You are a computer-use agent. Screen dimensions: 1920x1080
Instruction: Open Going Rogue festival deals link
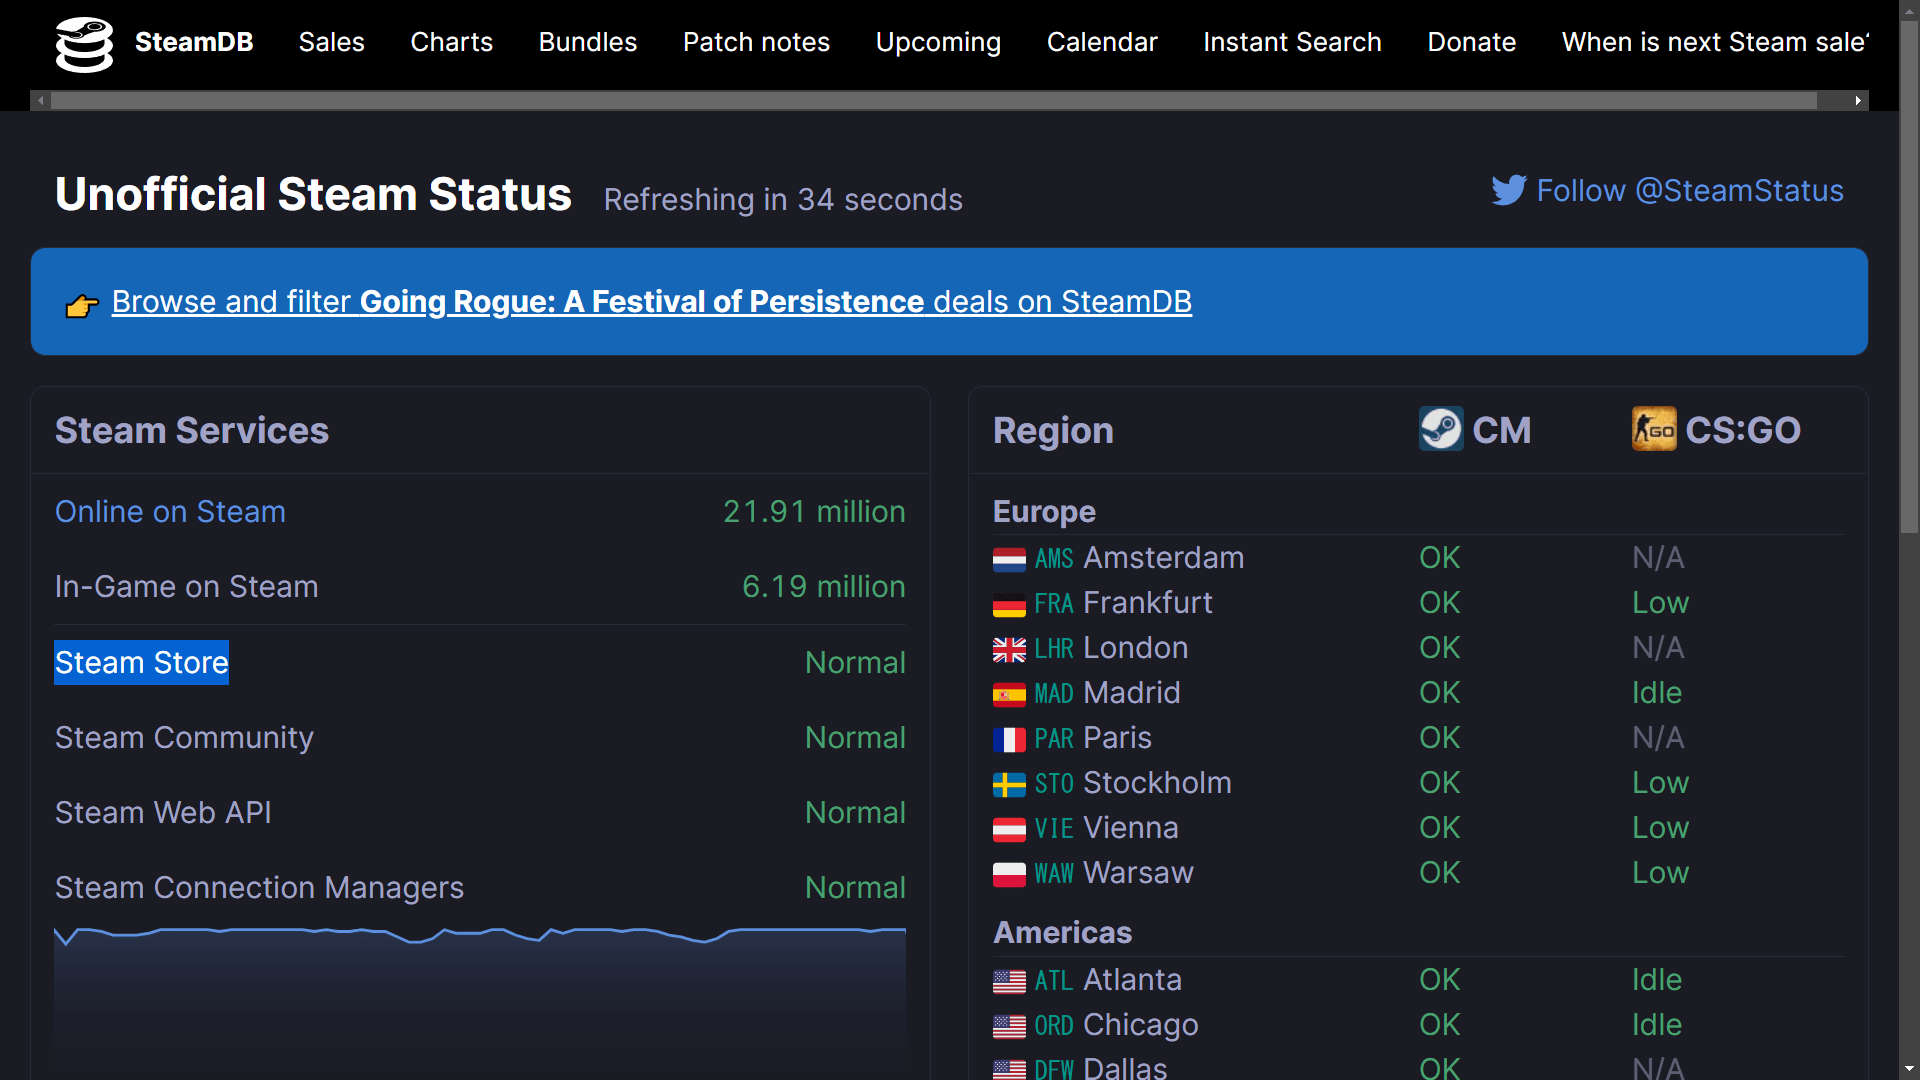652,301
